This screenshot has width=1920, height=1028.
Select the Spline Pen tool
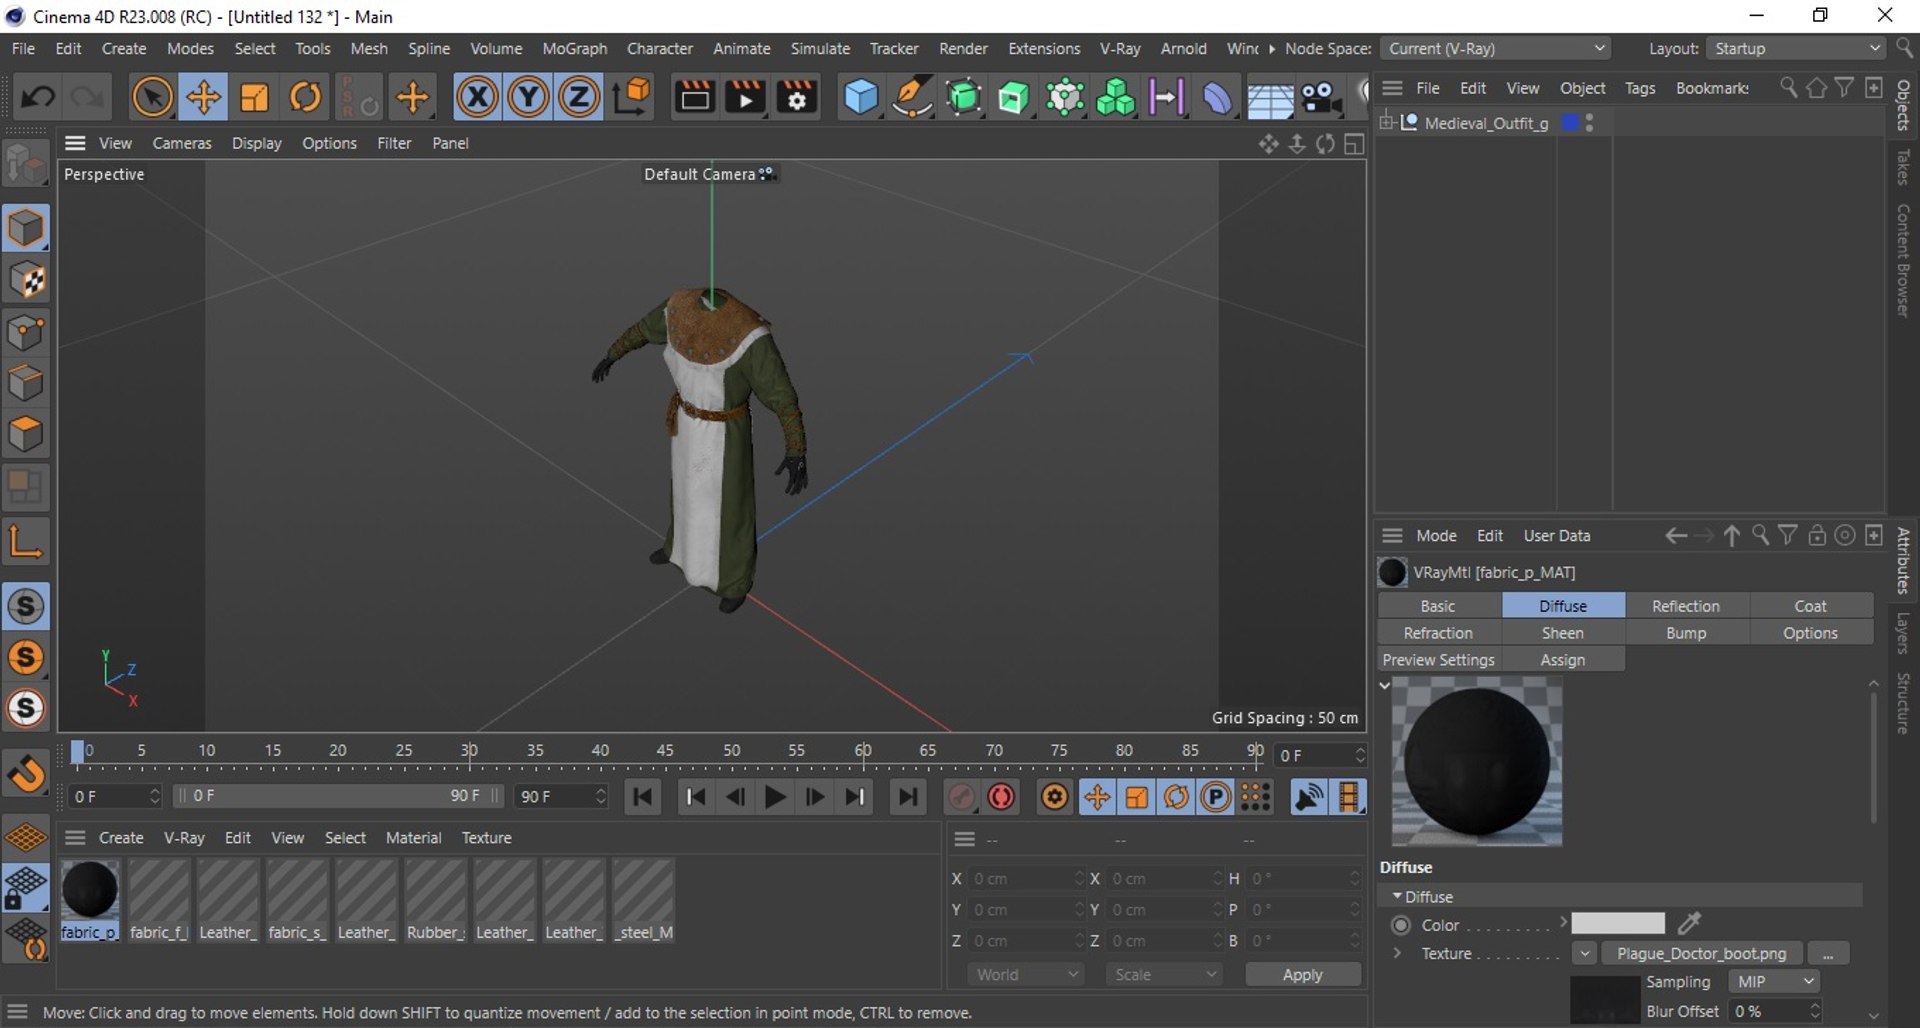[x=912, y=97]
